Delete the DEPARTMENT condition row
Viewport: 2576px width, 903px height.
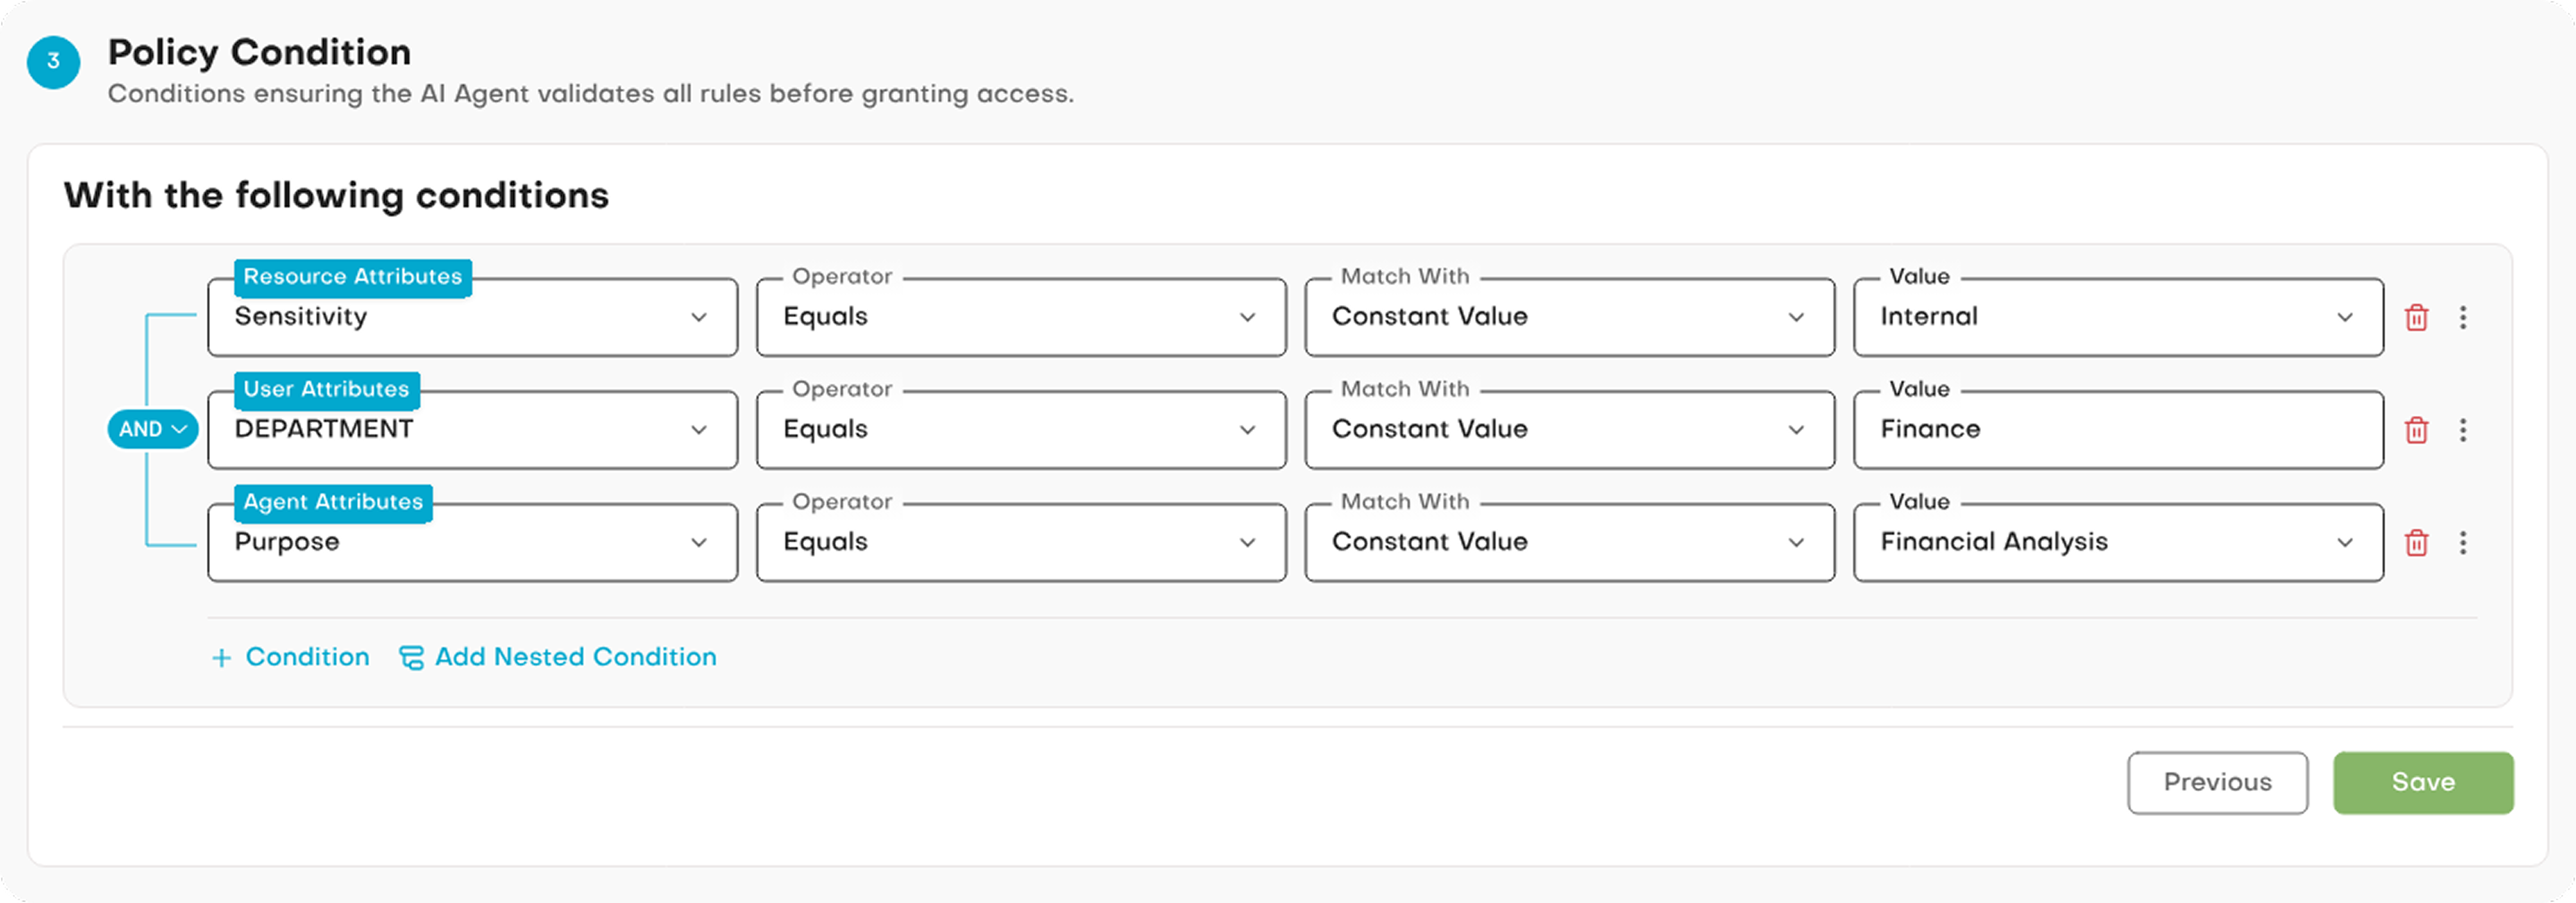point(2416,430)
